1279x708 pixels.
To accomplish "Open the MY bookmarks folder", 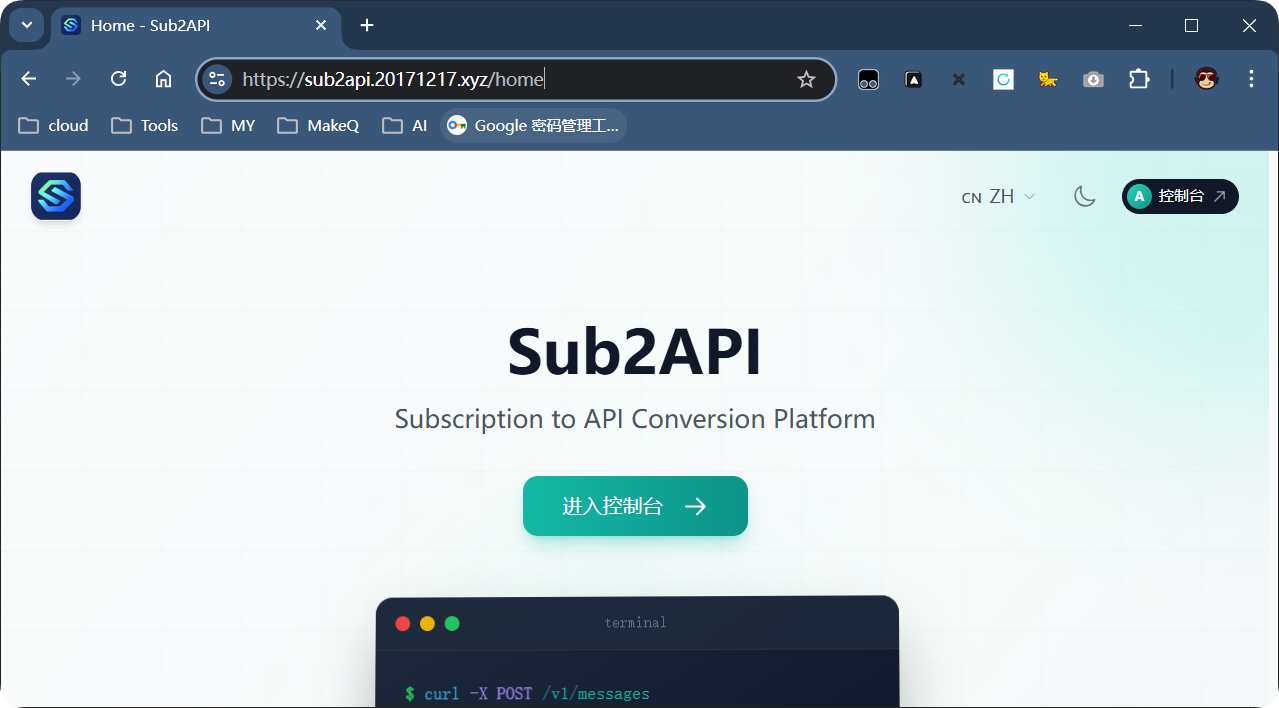I will pyautogui.click(x=229, y=125).
